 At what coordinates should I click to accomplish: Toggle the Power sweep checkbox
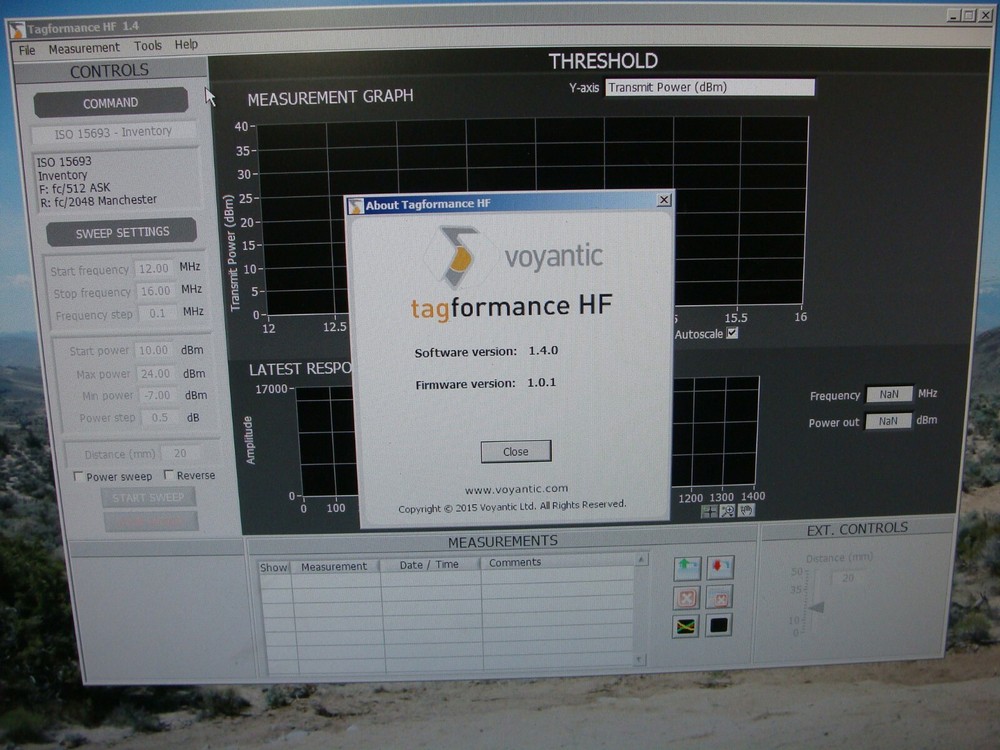coord(77,476)
